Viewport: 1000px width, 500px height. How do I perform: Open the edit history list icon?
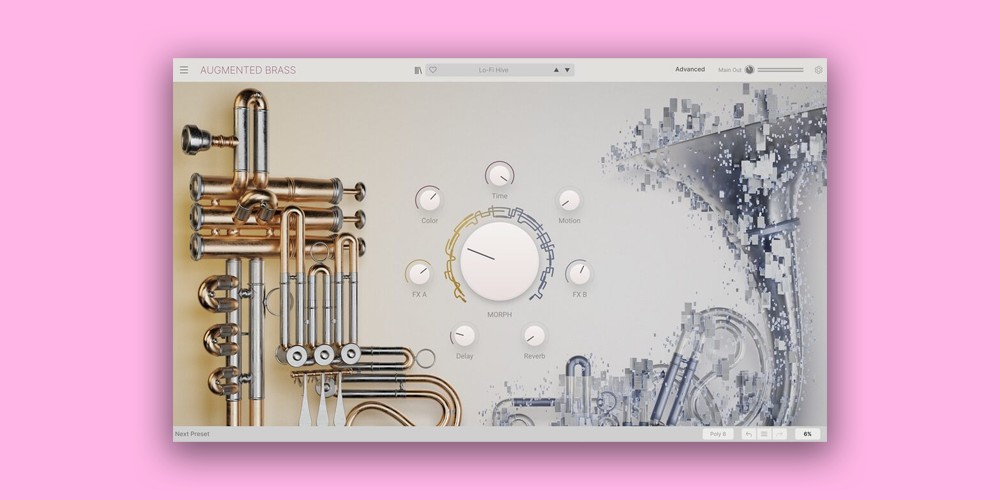pyautogui.click(x=764, y=434)
